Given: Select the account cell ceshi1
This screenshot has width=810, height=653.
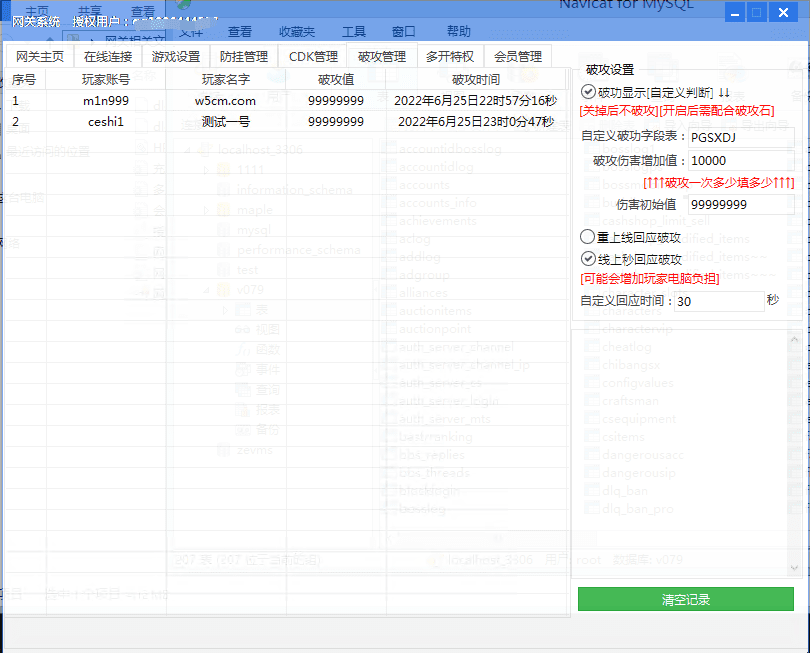Looking at the screenshot, I should 106,122.
